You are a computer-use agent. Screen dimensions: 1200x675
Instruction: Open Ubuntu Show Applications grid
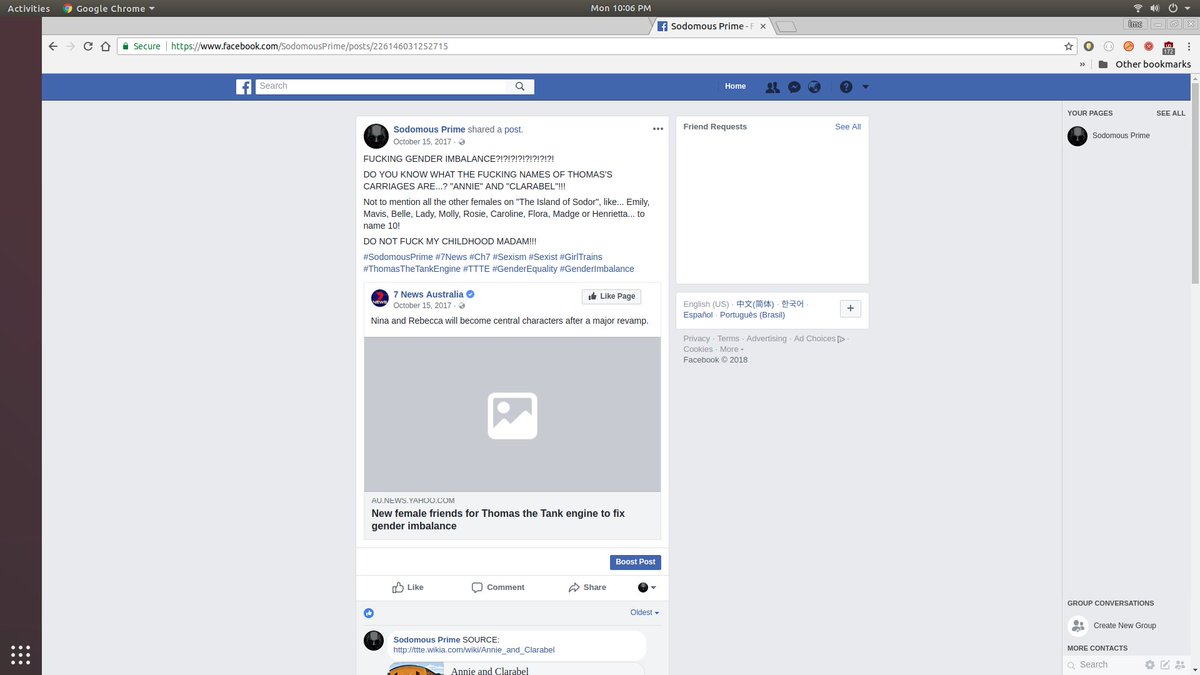pos(20,654)
